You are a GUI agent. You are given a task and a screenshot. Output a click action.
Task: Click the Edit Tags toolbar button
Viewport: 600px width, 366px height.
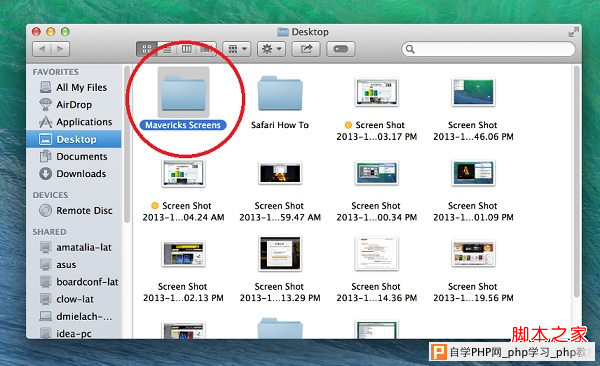pyautogui.click(x=341, y=49)
